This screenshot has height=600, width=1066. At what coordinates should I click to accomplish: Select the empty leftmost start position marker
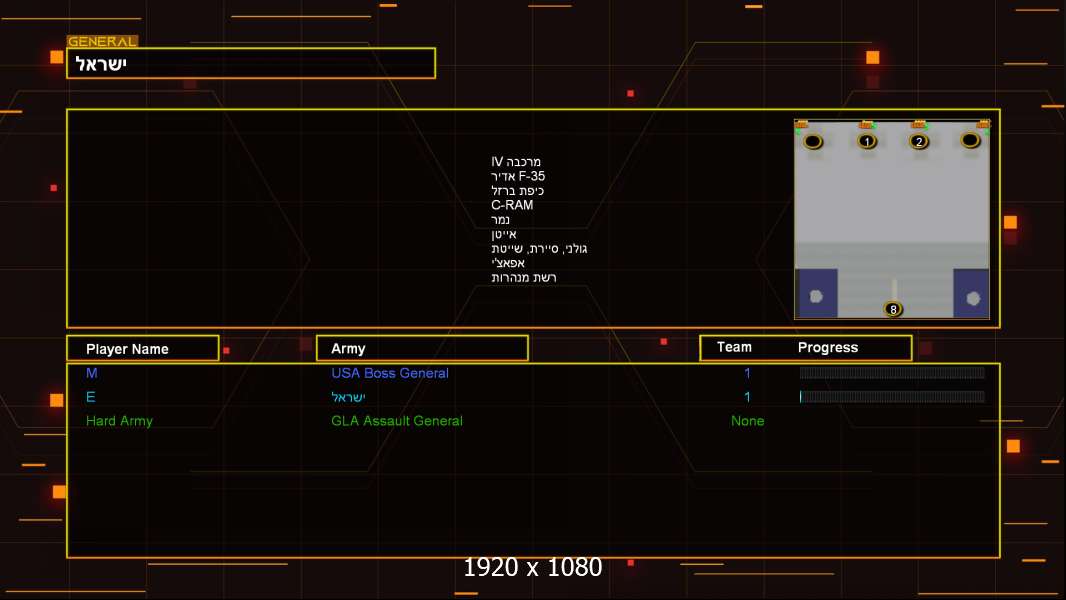[813, 141]
